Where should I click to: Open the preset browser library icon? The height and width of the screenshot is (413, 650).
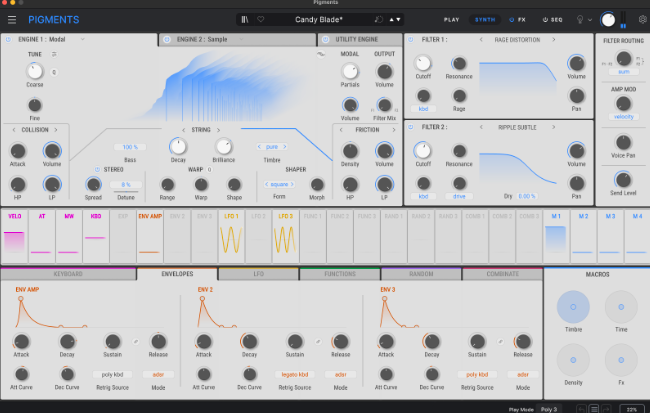[245, 19]
